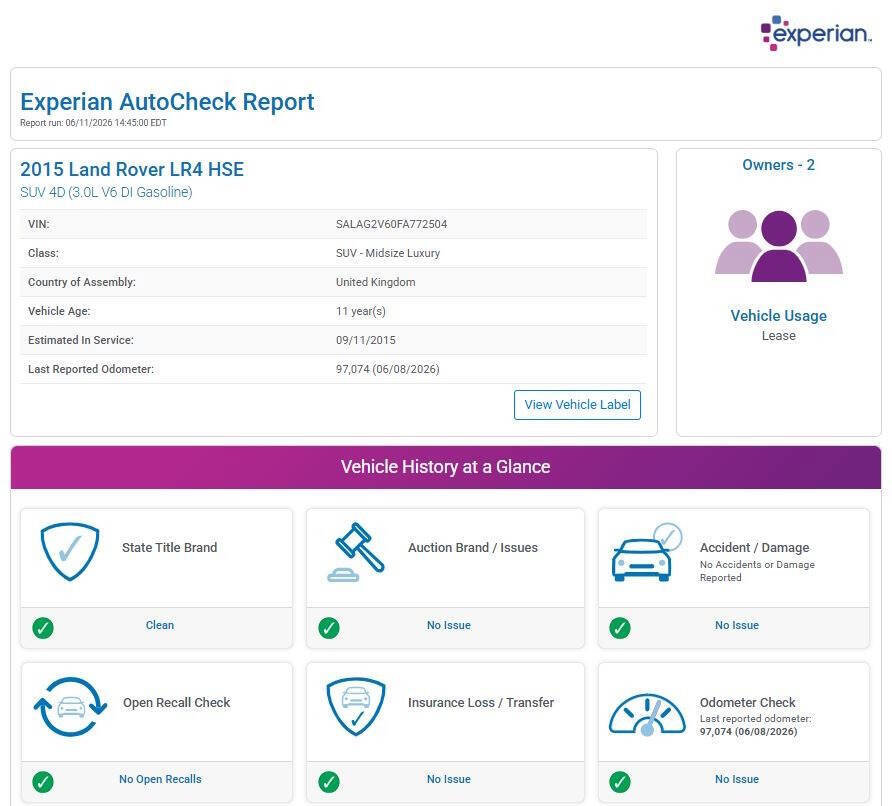Screen dimensions: 892x806
Task: Click the Estimated In Service label
Action: pyautogui.click(x=81, y=340)
